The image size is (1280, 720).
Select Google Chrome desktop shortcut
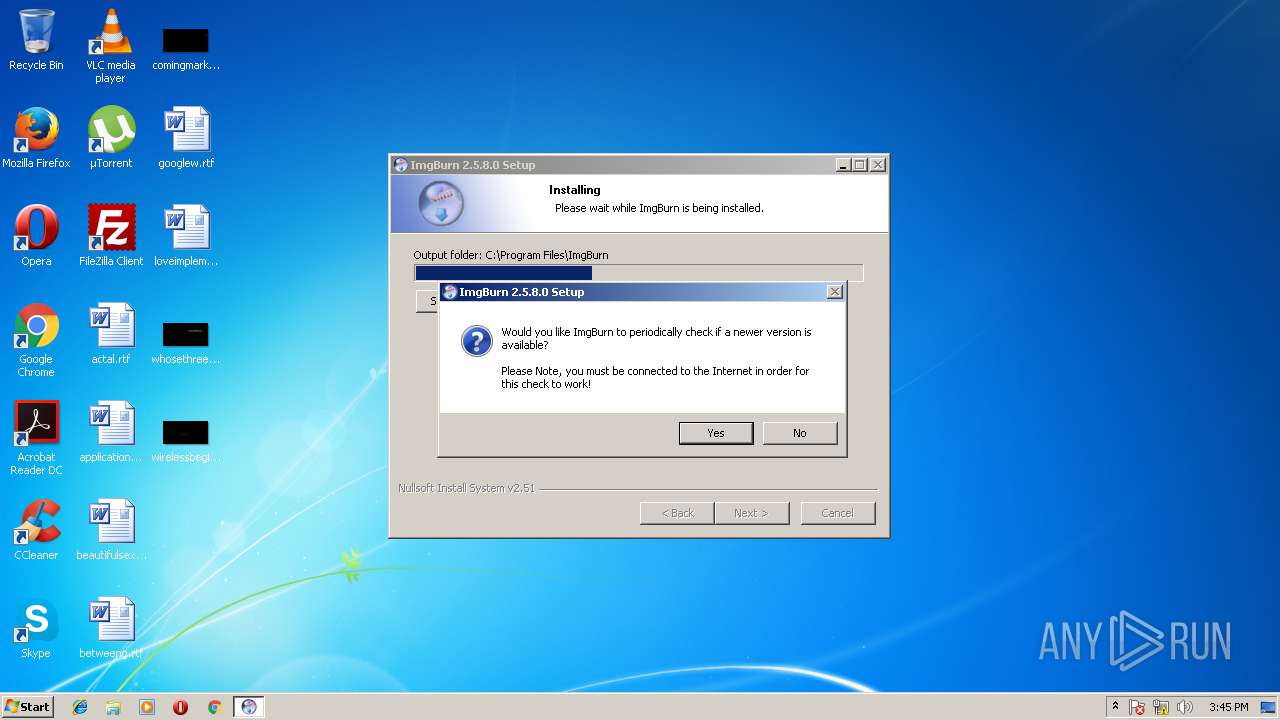[x=36, y=340]
